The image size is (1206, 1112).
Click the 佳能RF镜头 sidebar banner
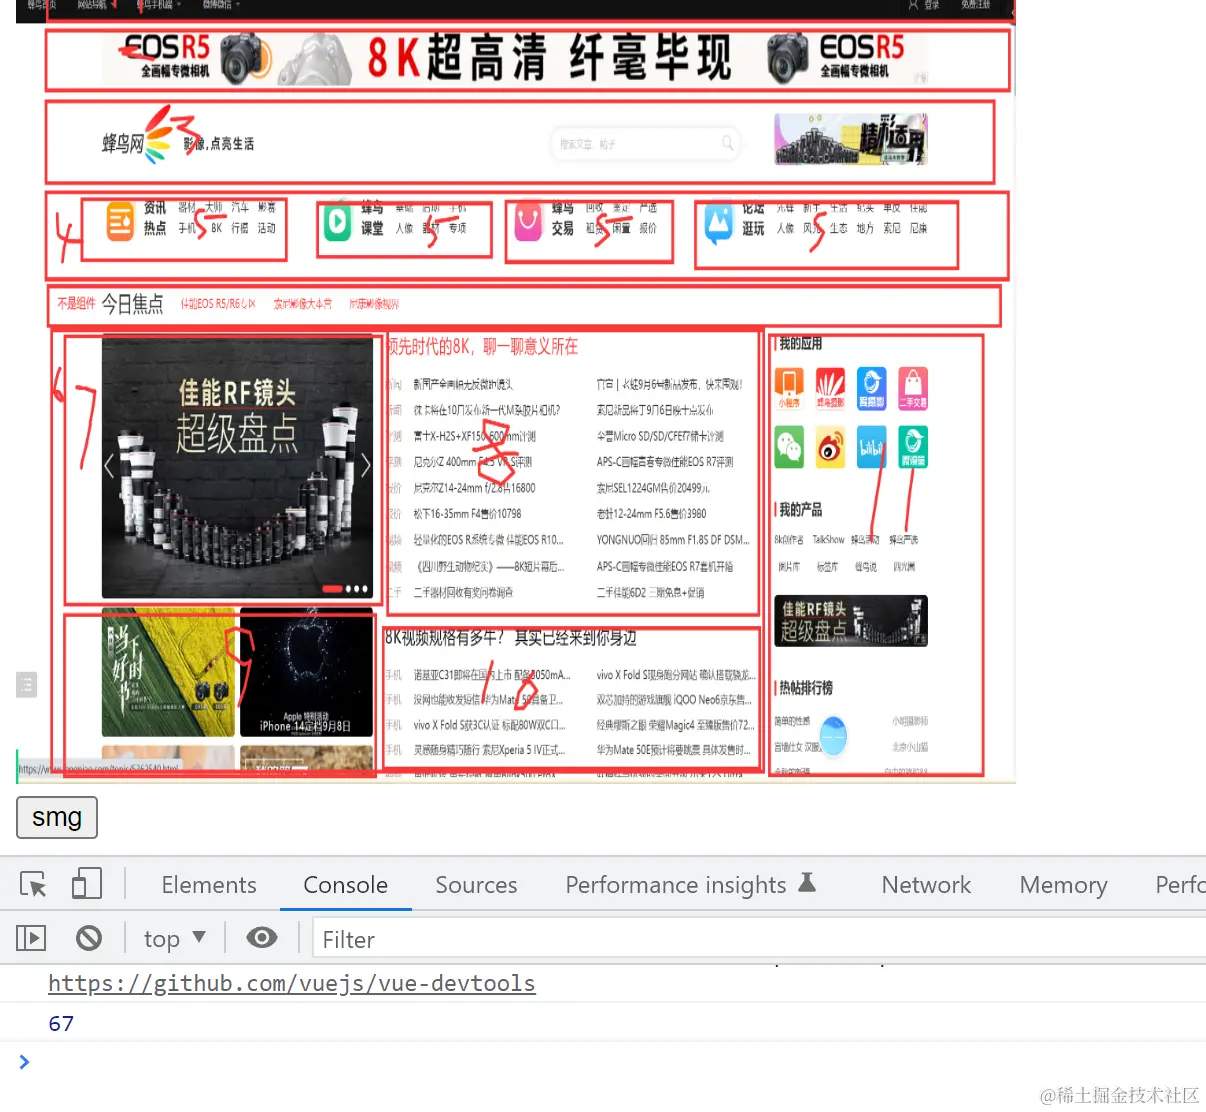(851, 621)
